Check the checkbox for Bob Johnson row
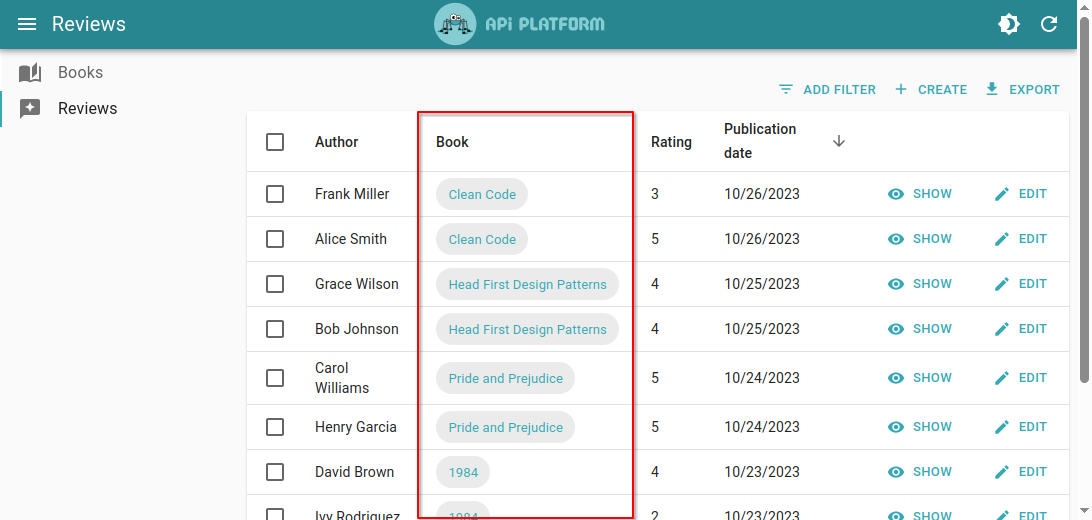This screenshot has height=520, width=1092. click(275, 329)
